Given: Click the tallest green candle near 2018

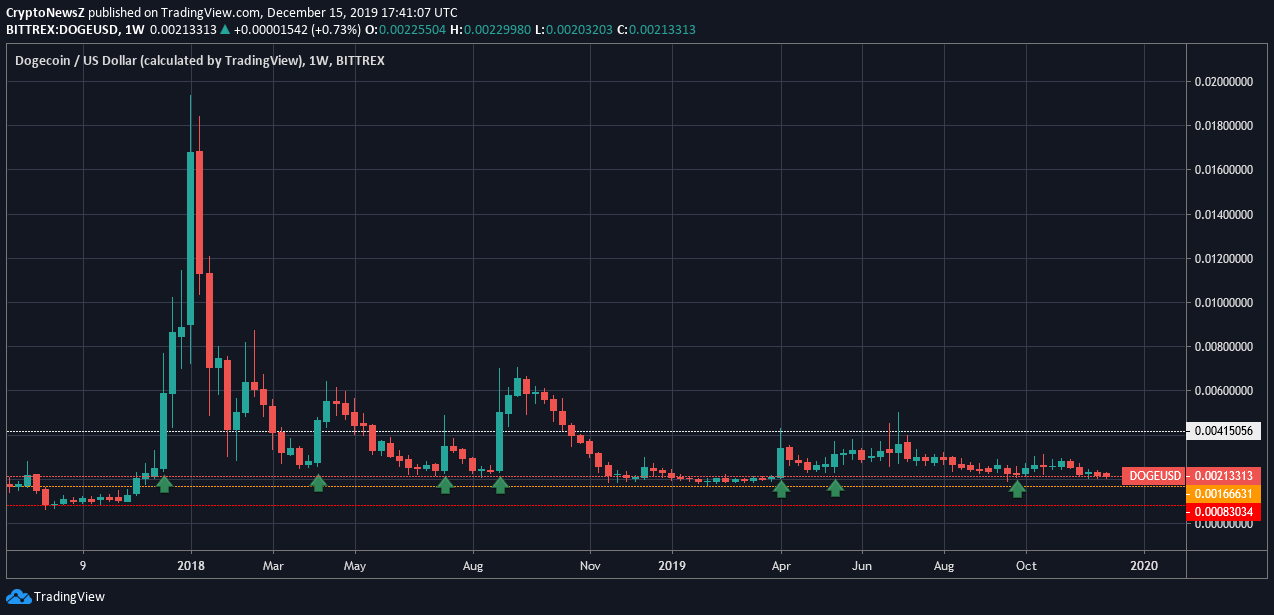Looking at the screenshot, I should click(x=191, y=237).
